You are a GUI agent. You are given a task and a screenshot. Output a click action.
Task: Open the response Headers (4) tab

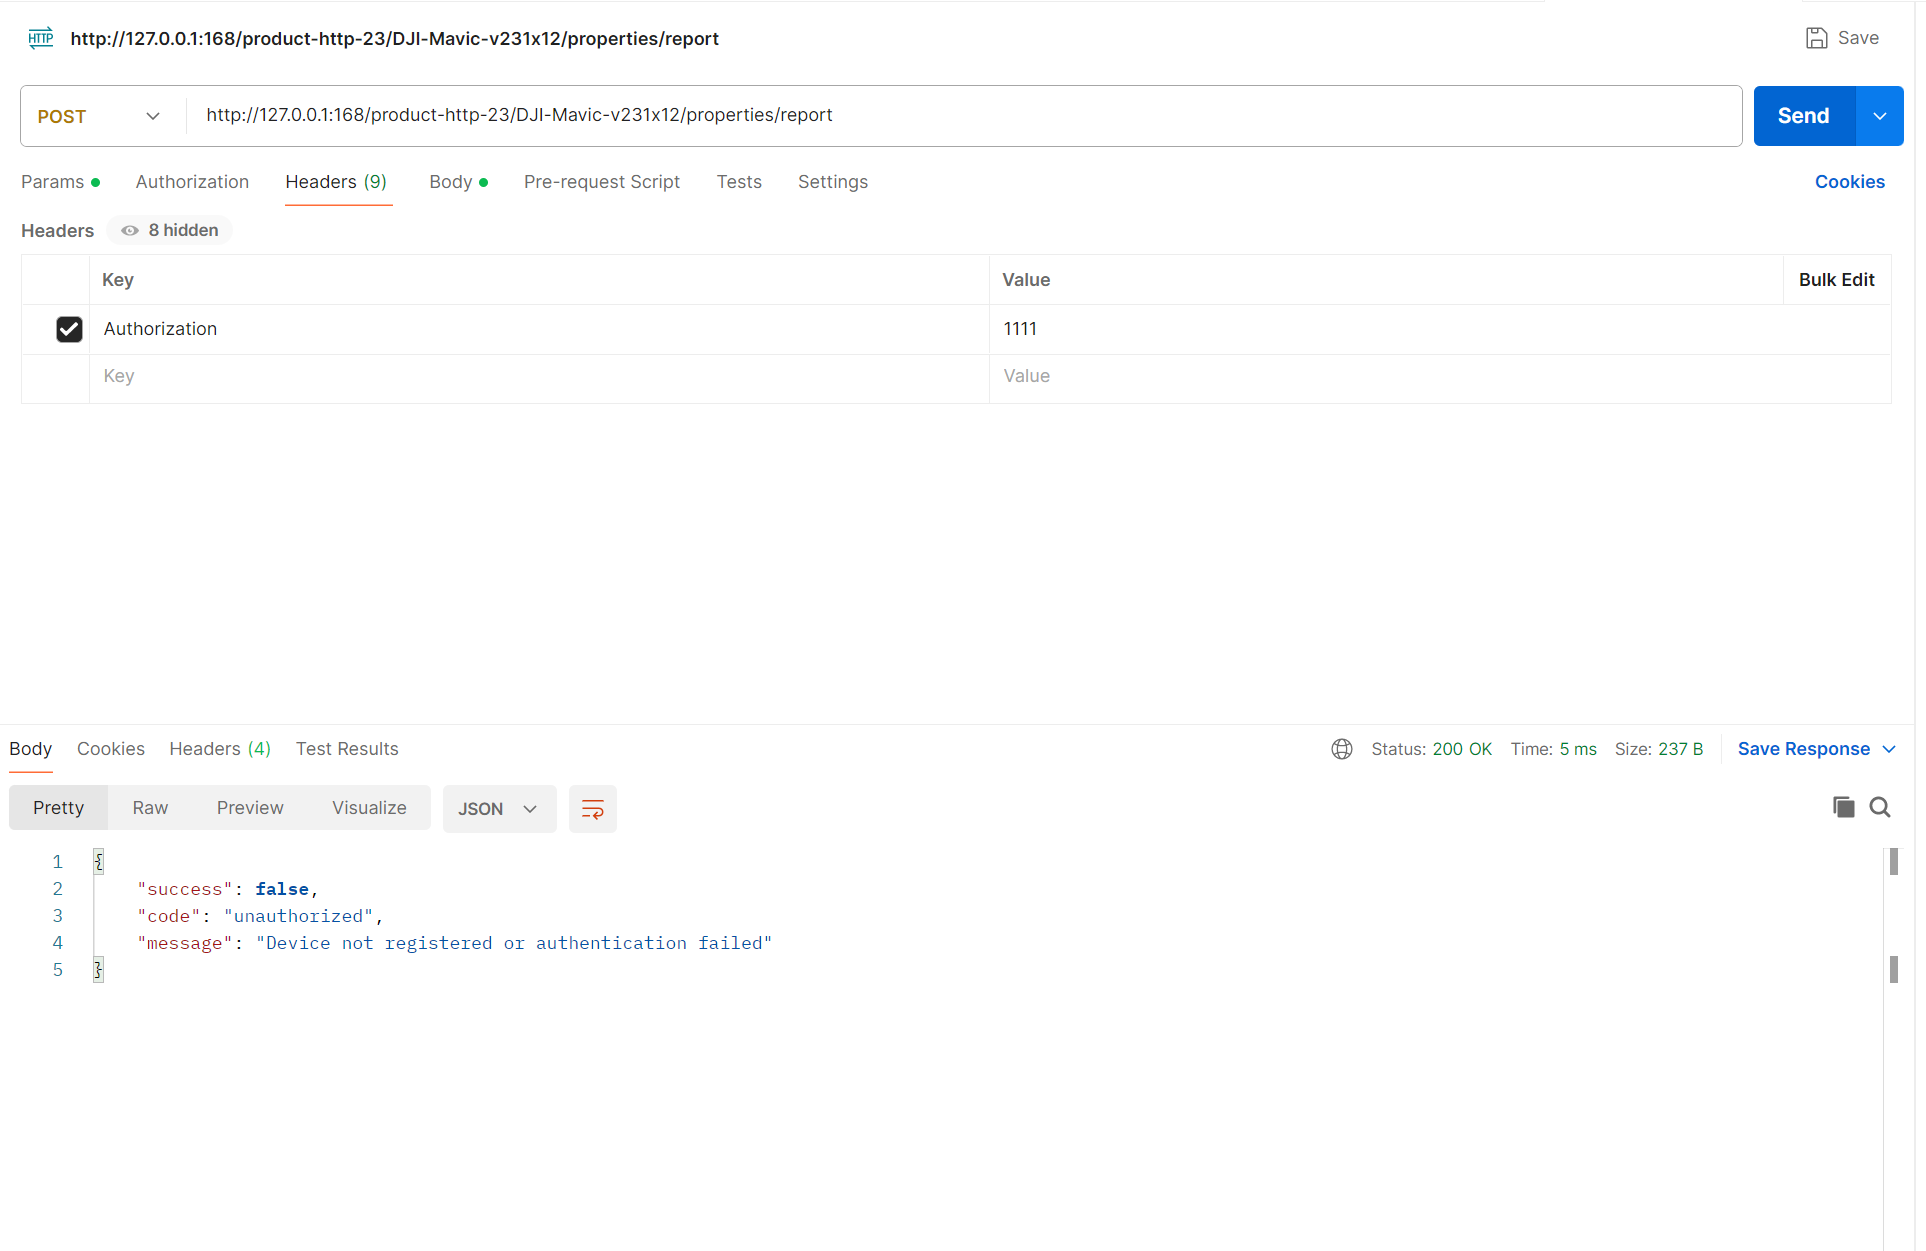click(x=220, y=749)
